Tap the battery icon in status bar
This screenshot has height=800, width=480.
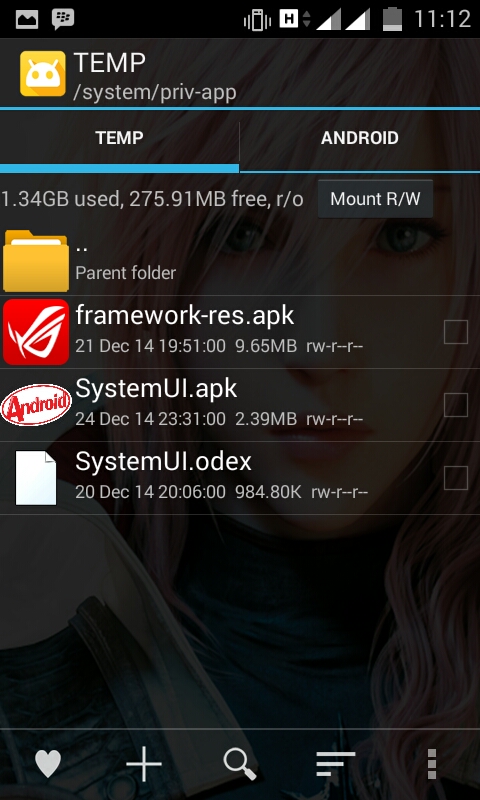tap(392, 20)
